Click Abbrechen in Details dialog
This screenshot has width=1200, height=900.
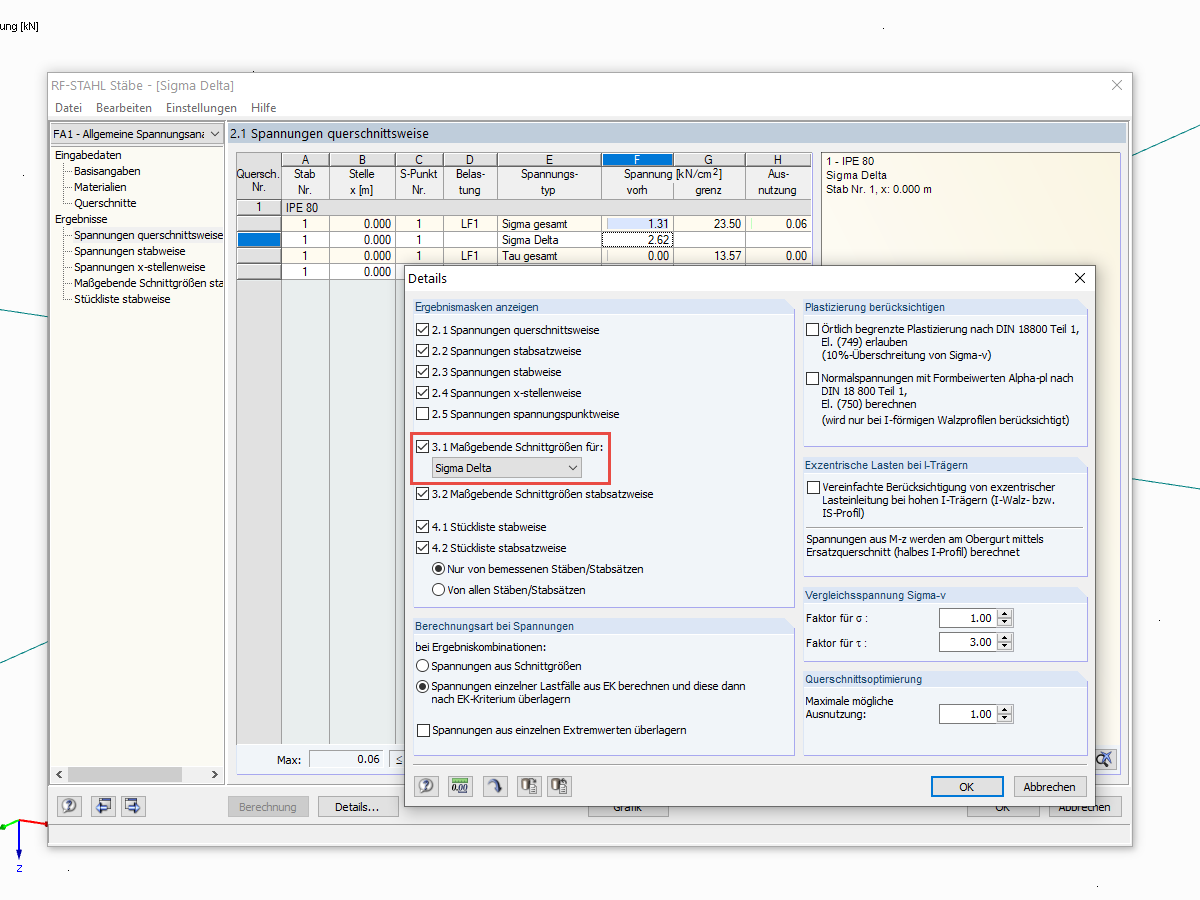1050,787
